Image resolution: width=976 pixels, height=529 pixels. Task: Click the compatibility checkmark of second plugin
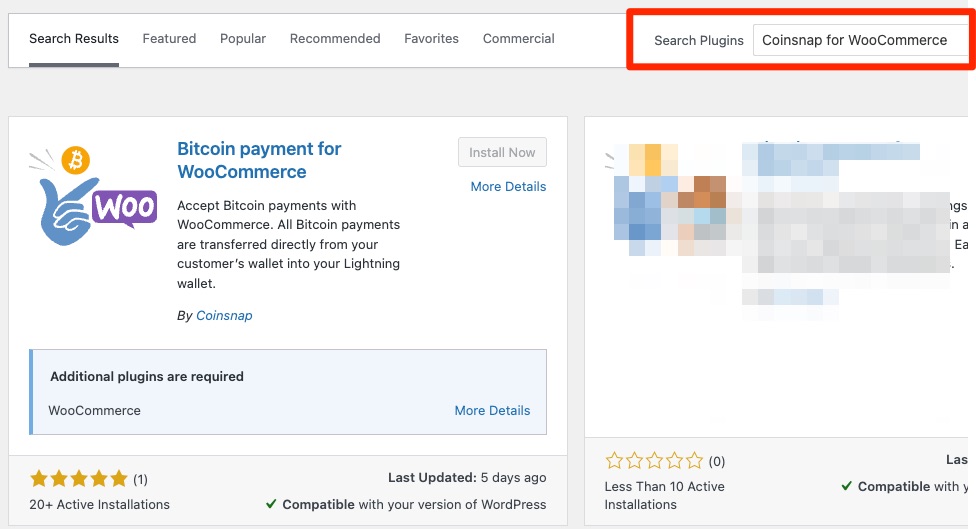[x=847, y=486]
